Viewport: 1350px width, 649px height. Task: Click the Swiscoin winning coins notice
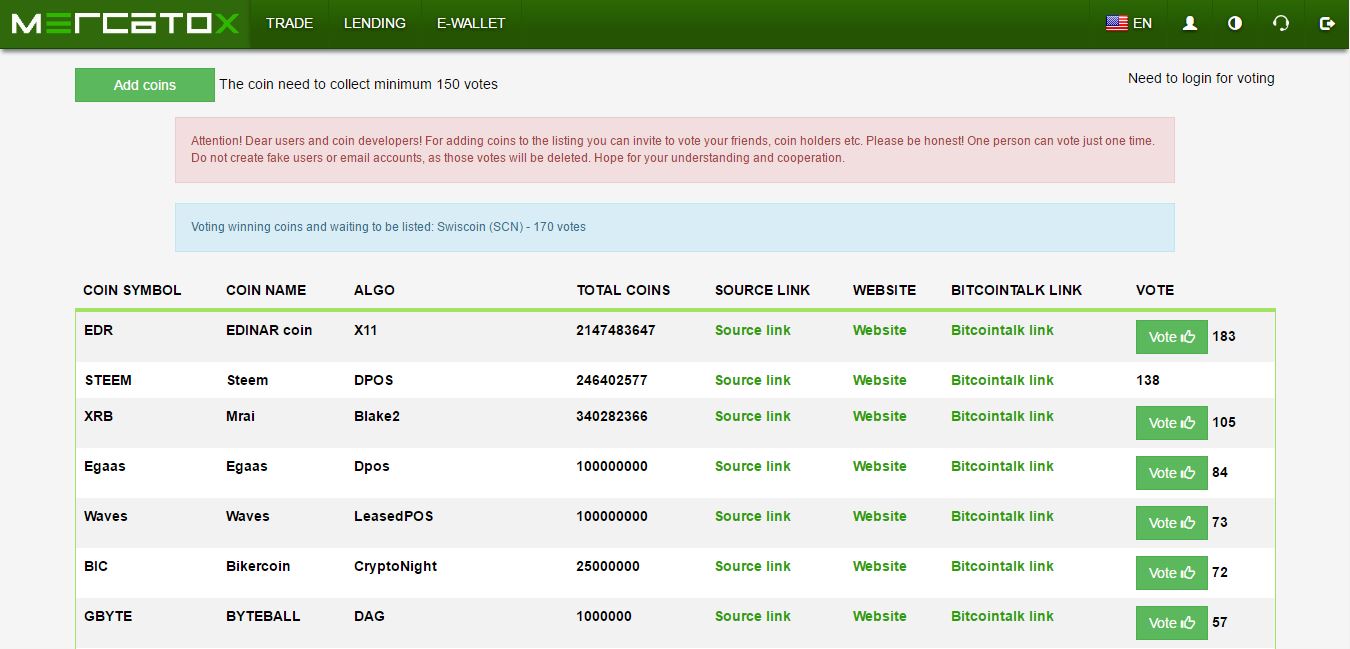pyautogui.click(x=675, y=227)
